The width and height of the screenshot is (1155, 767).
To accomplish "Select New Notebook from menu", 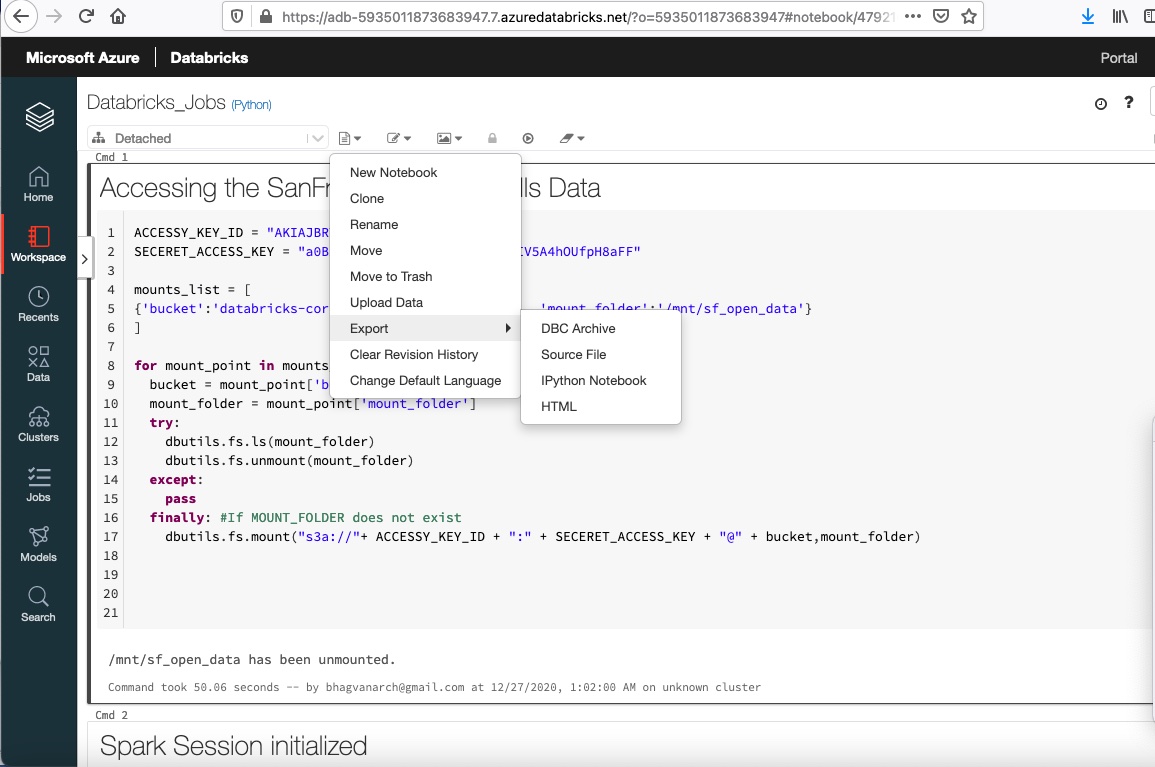I will (x=425, y=172).
